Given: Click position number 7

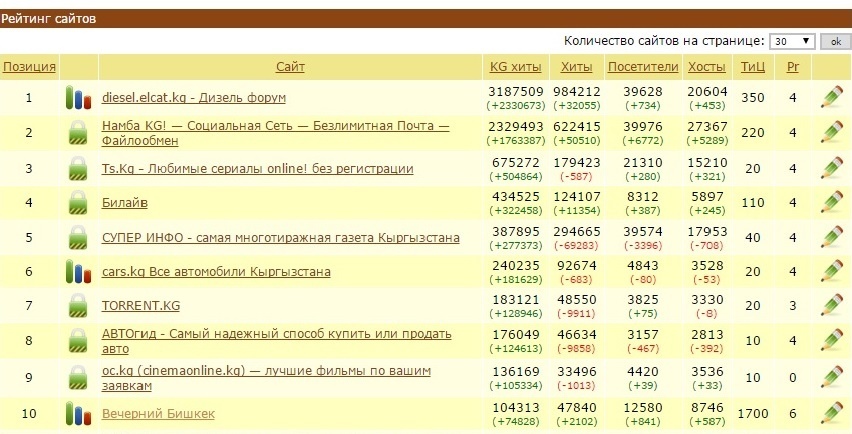Looking at the screenshot, I should (x=29, y=306).
